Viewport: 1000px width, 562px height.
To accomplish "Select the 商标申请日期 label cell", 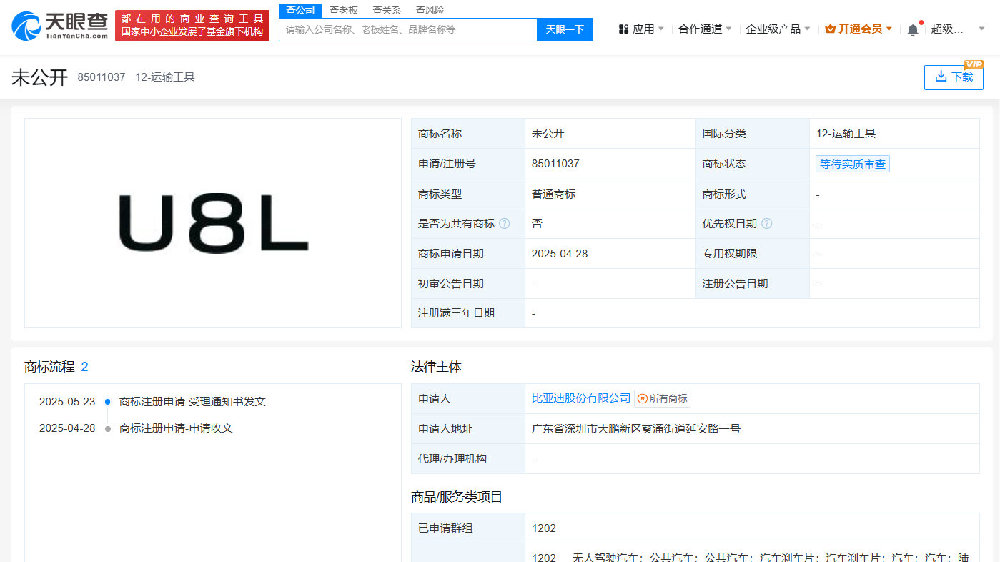I will tap(468, 253).
